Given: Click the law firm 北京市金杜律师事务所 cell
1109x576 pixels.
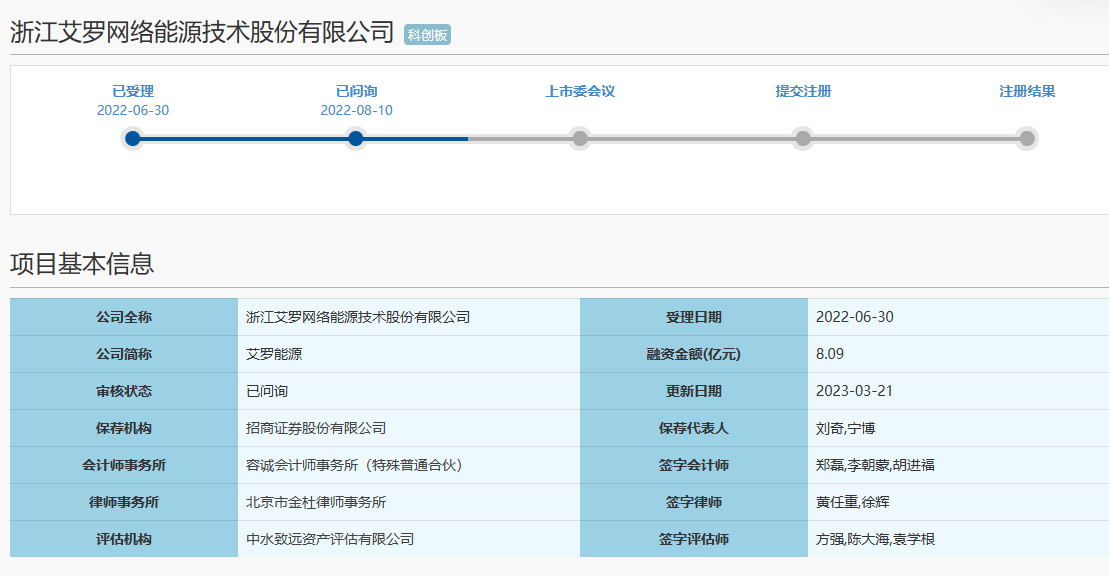Looking at the screenshot, I should 316,502.
